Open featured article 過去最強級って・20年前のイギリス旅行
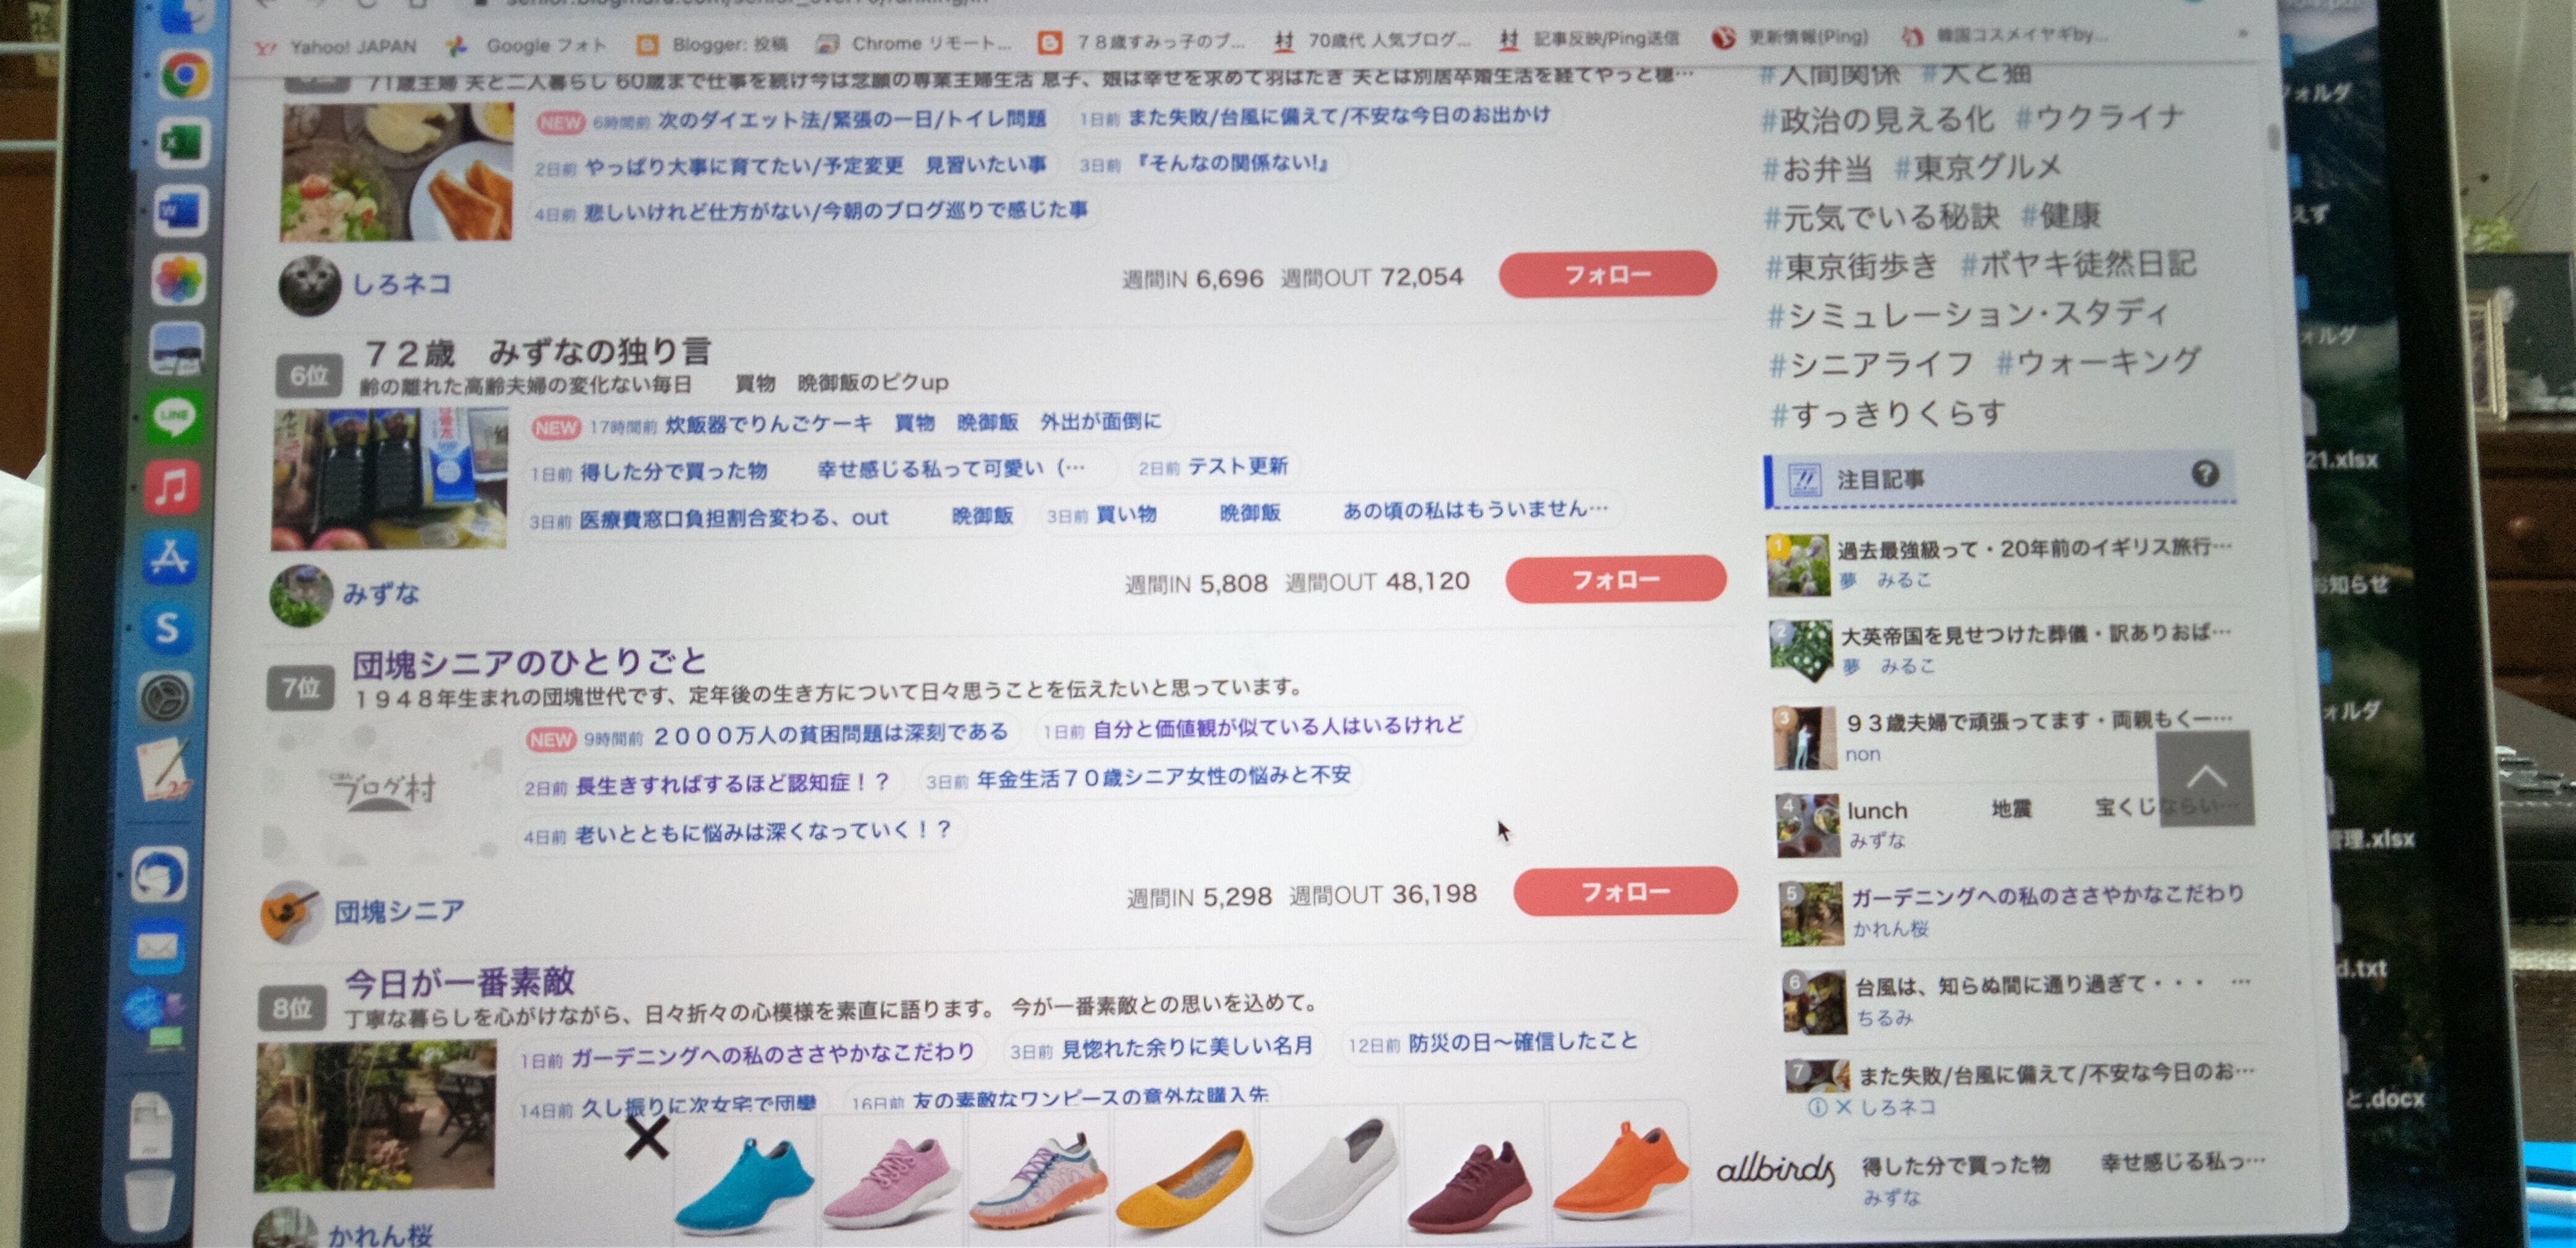The width and height of the screenshot is (2576, 1248). [2034, 549]
